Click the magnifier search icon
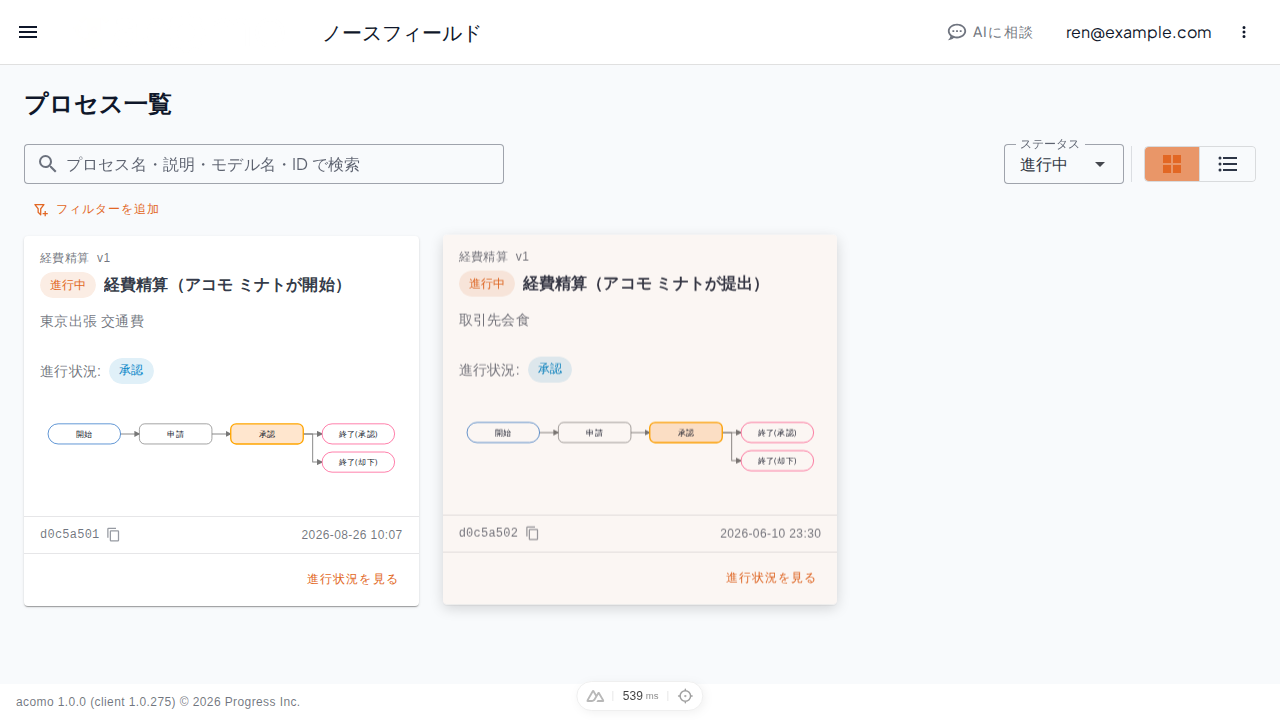The width and height of the screenshot is (1280, 720). [47, 164]
